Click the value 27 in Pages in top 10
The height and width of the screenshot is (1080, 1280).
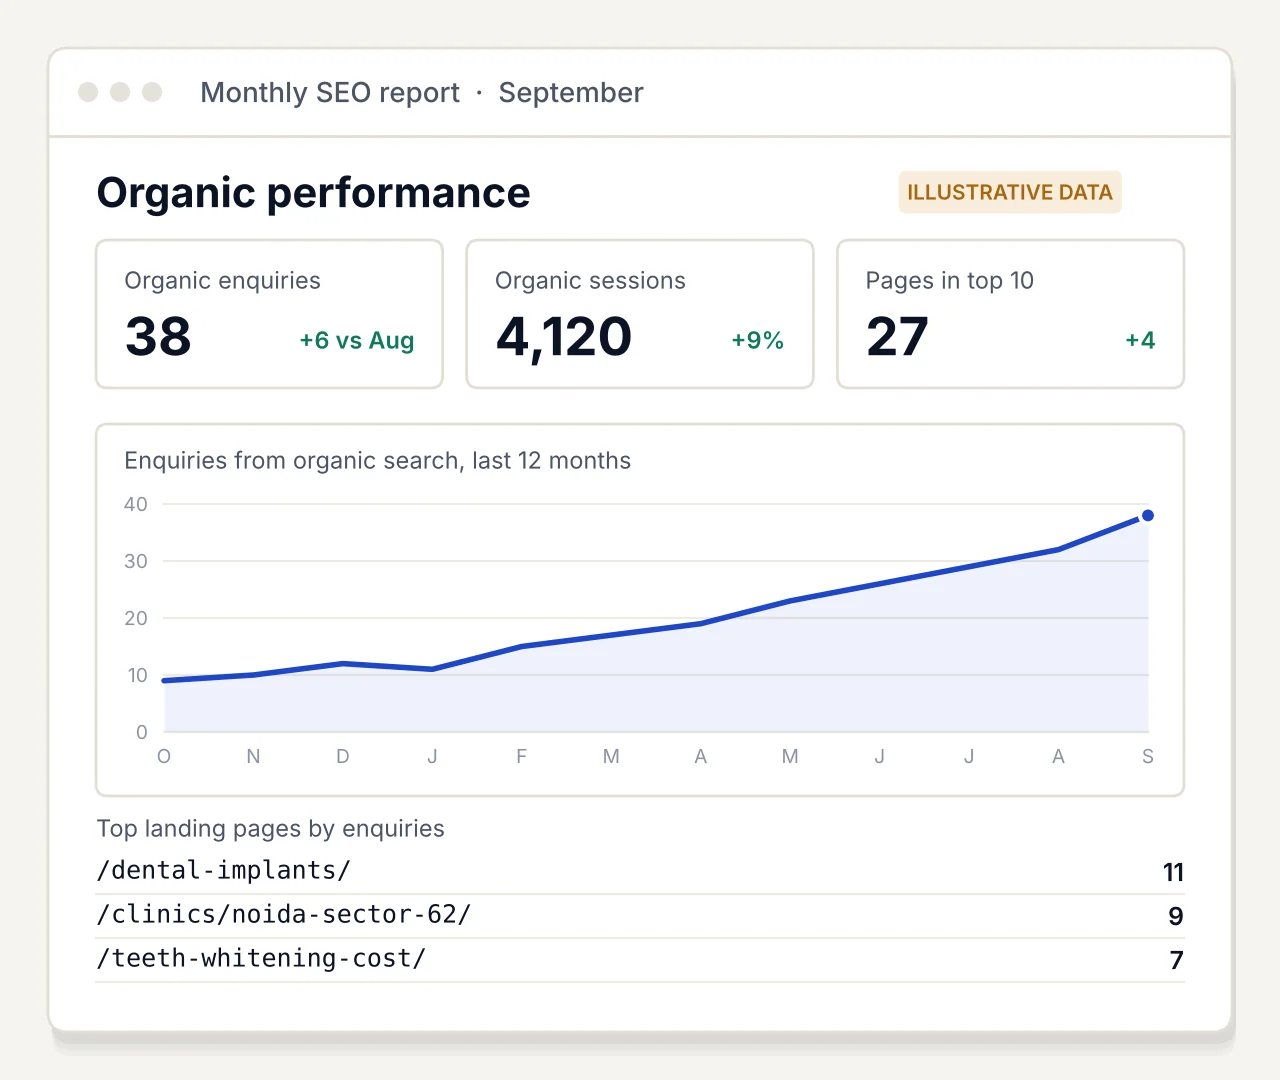897,337
